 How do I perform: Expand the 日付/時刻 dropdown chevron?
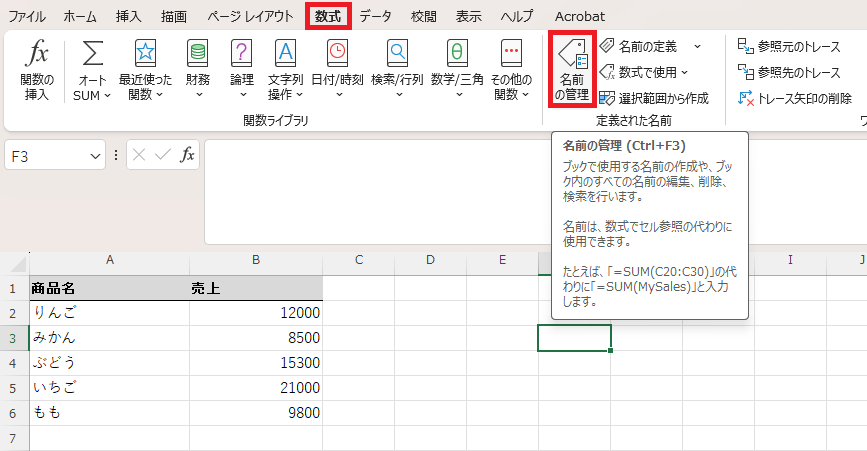pos(339,95)
